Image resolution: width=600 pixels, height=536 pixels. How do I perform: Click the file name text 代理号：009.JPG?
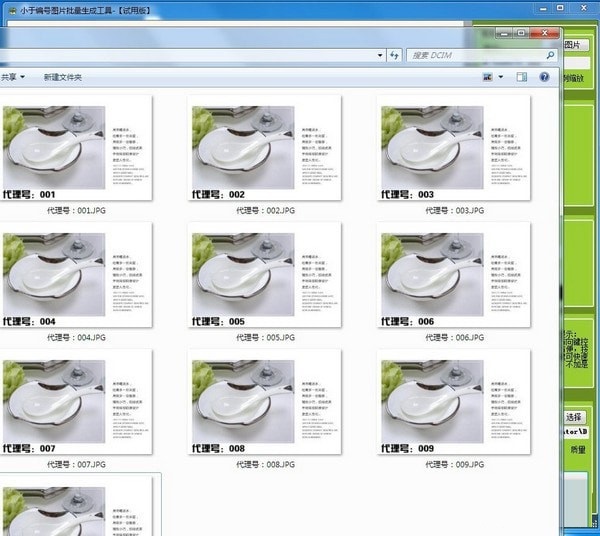[455, 464]
